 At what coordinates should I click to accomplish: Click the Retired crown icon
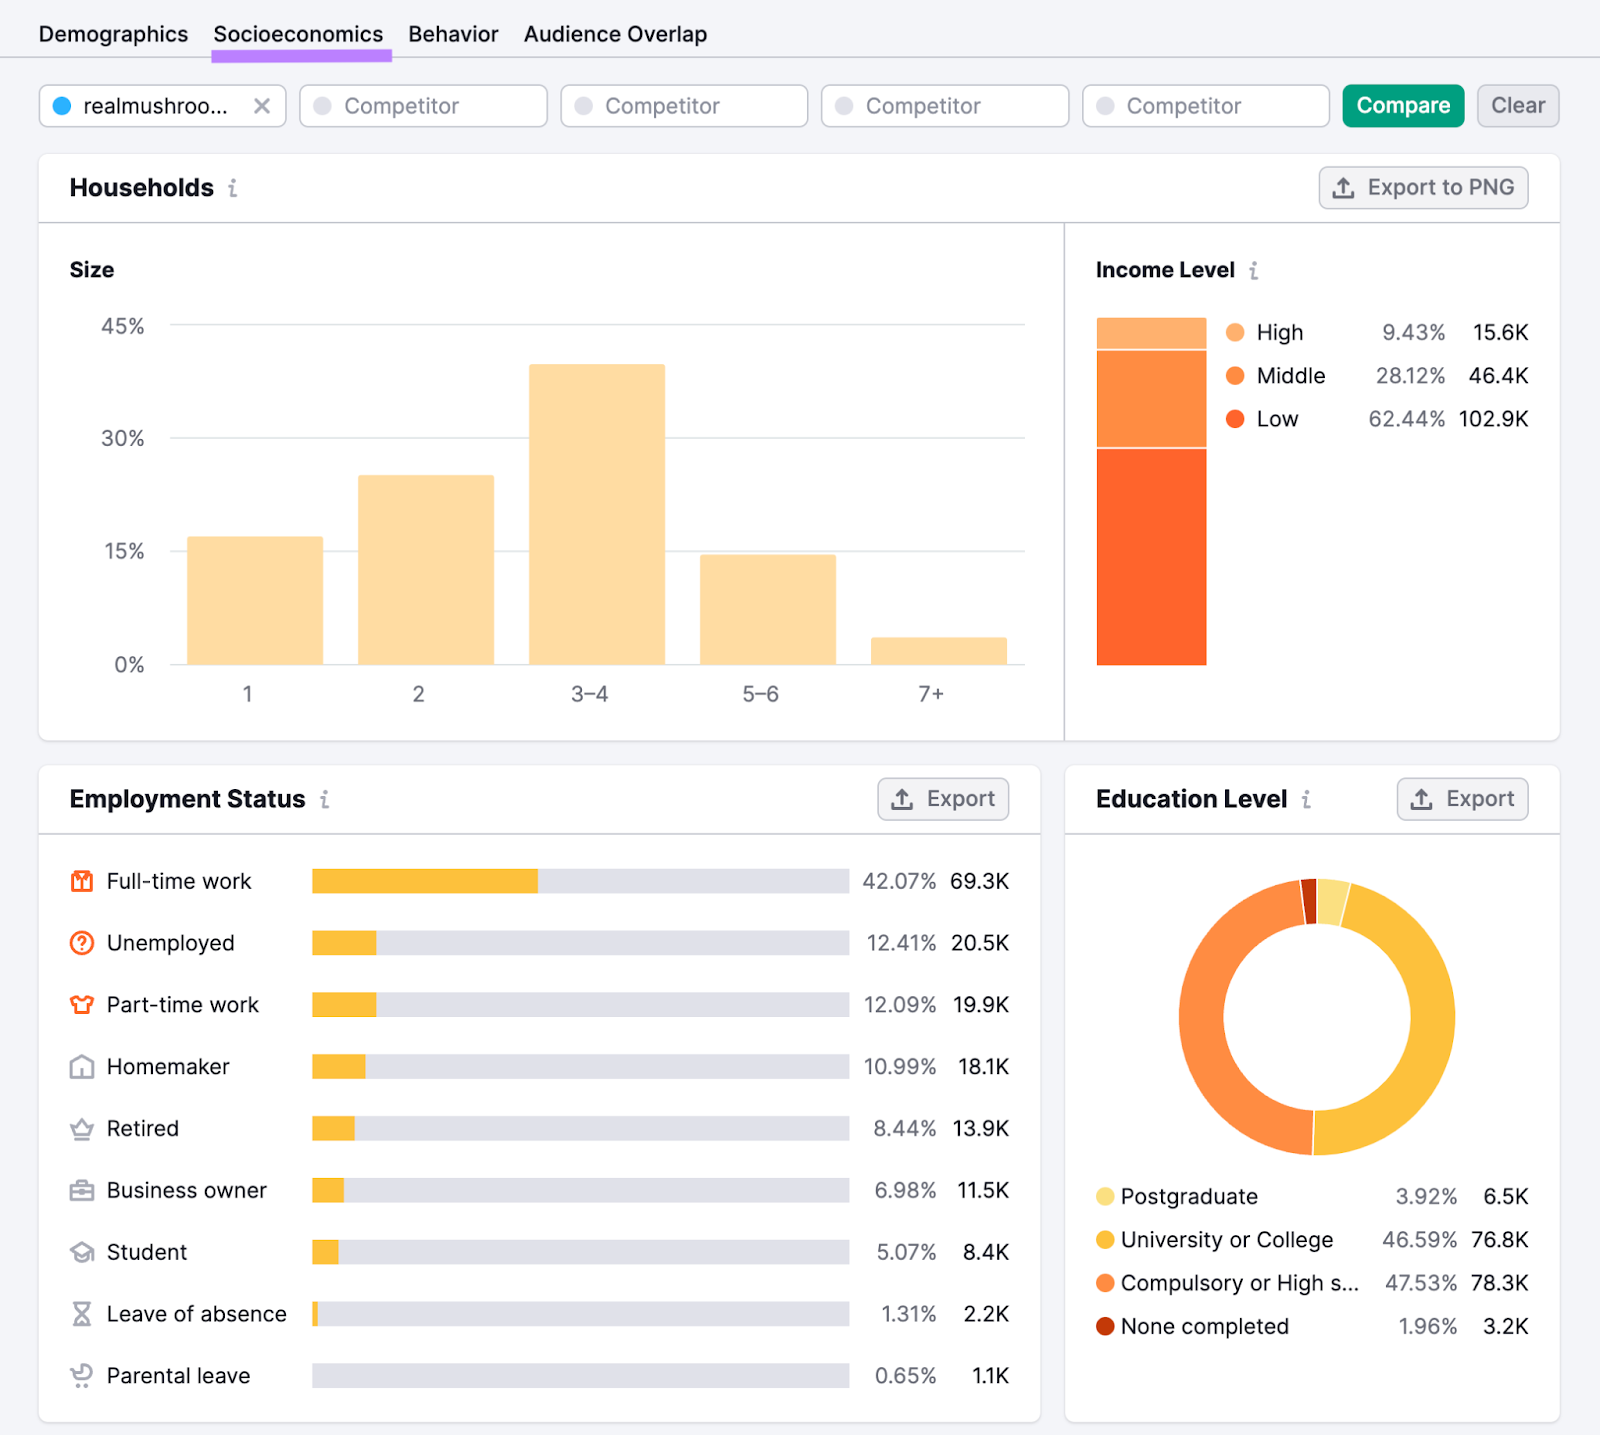pyautogui.click(x=82, y=1129)
